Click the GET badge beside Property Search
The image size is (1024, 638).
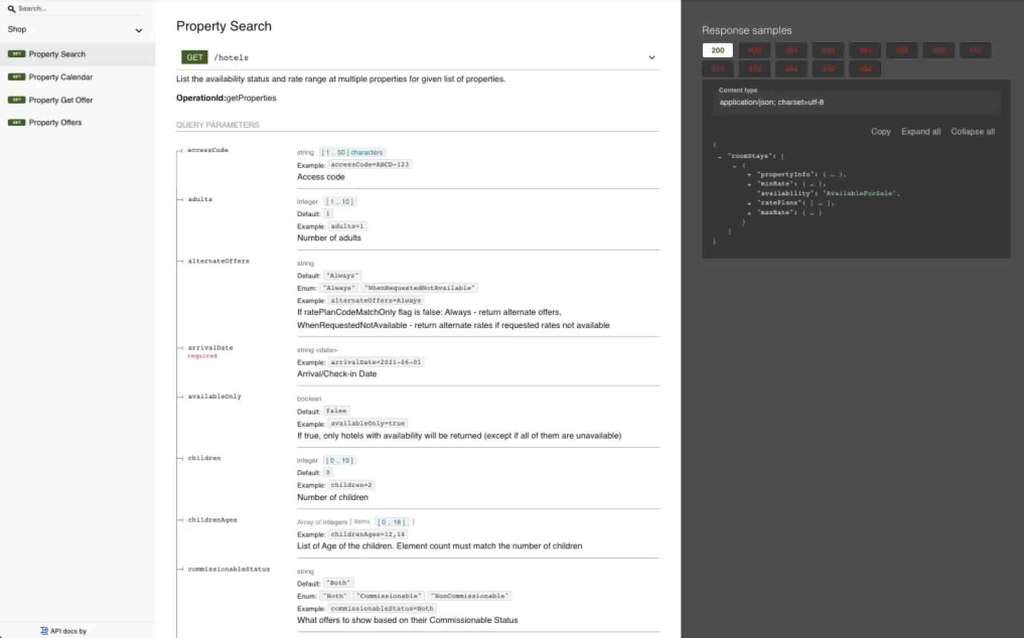[16, 54]
